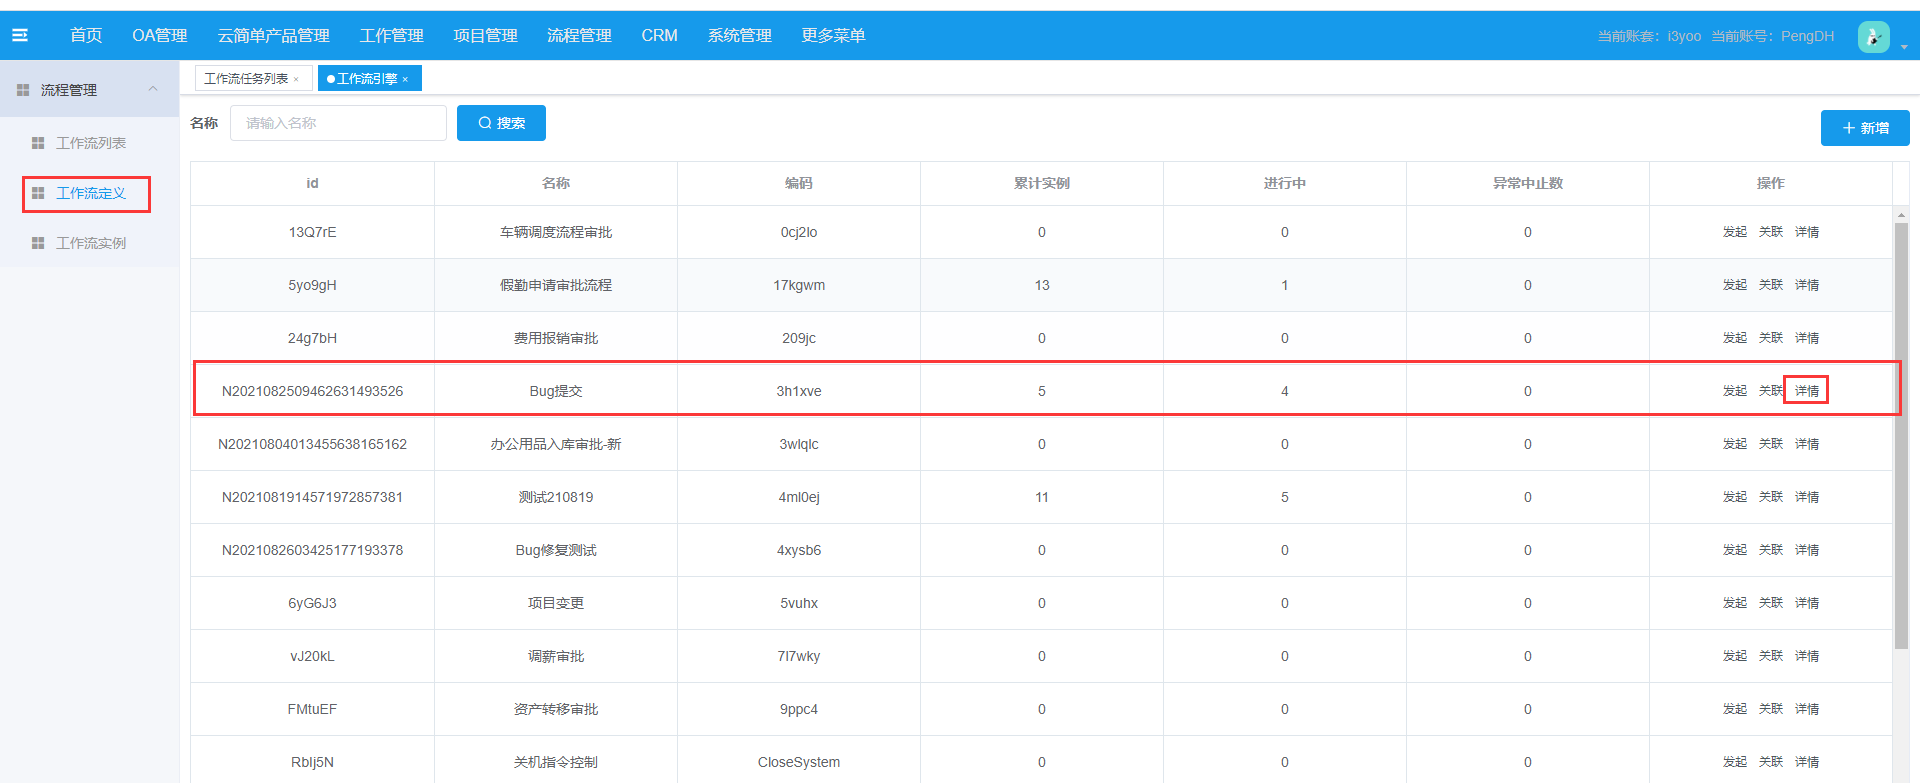Viewport: 1920px width, 783px height.
Task: Collapse the 流程管理 sidebar section
Action: pyautogui.click(x=153, y=89)
